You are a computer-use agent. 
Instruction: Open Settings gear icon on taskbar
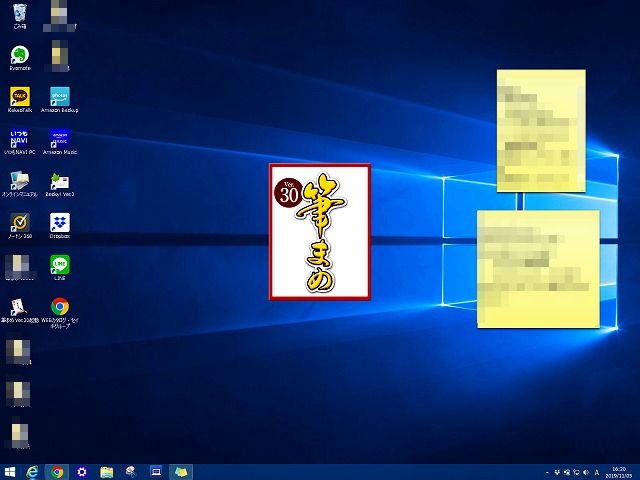click(x=82, y=472)
